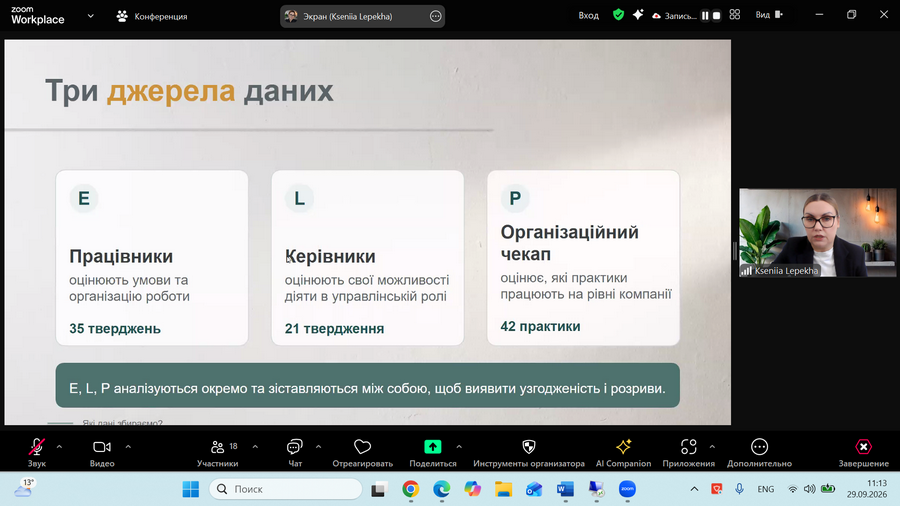Open Отреагировать reactions heart

click(362, 452)
